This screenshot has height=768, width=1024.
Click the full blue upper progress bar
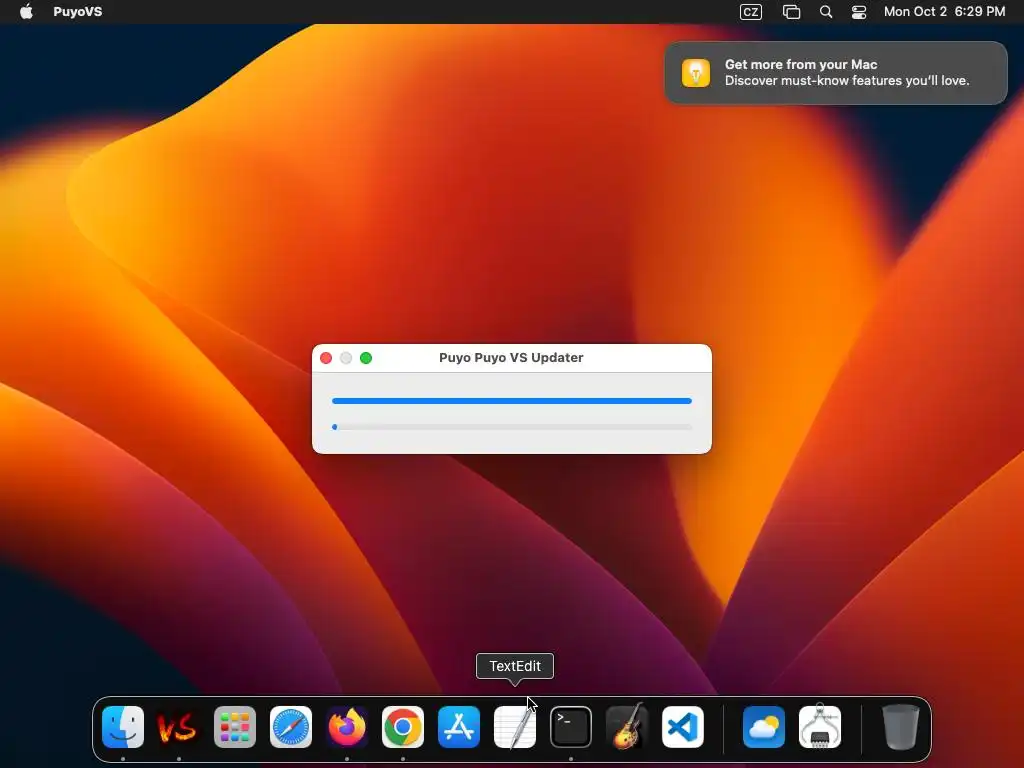pos(511,401)
